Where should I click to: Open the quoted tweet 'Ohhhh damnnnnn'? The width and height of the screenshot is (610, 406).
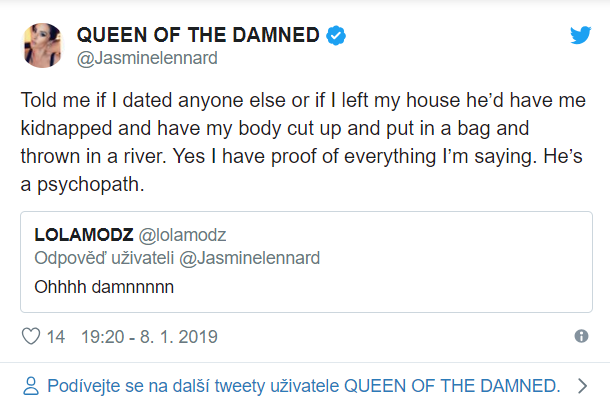pos(104,287)
